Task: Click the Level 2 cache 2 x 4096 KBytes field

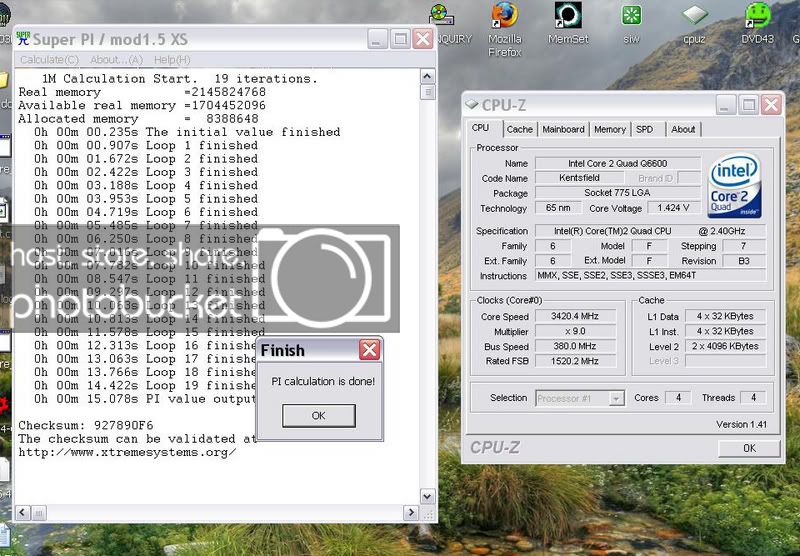Action: [725, 346]
